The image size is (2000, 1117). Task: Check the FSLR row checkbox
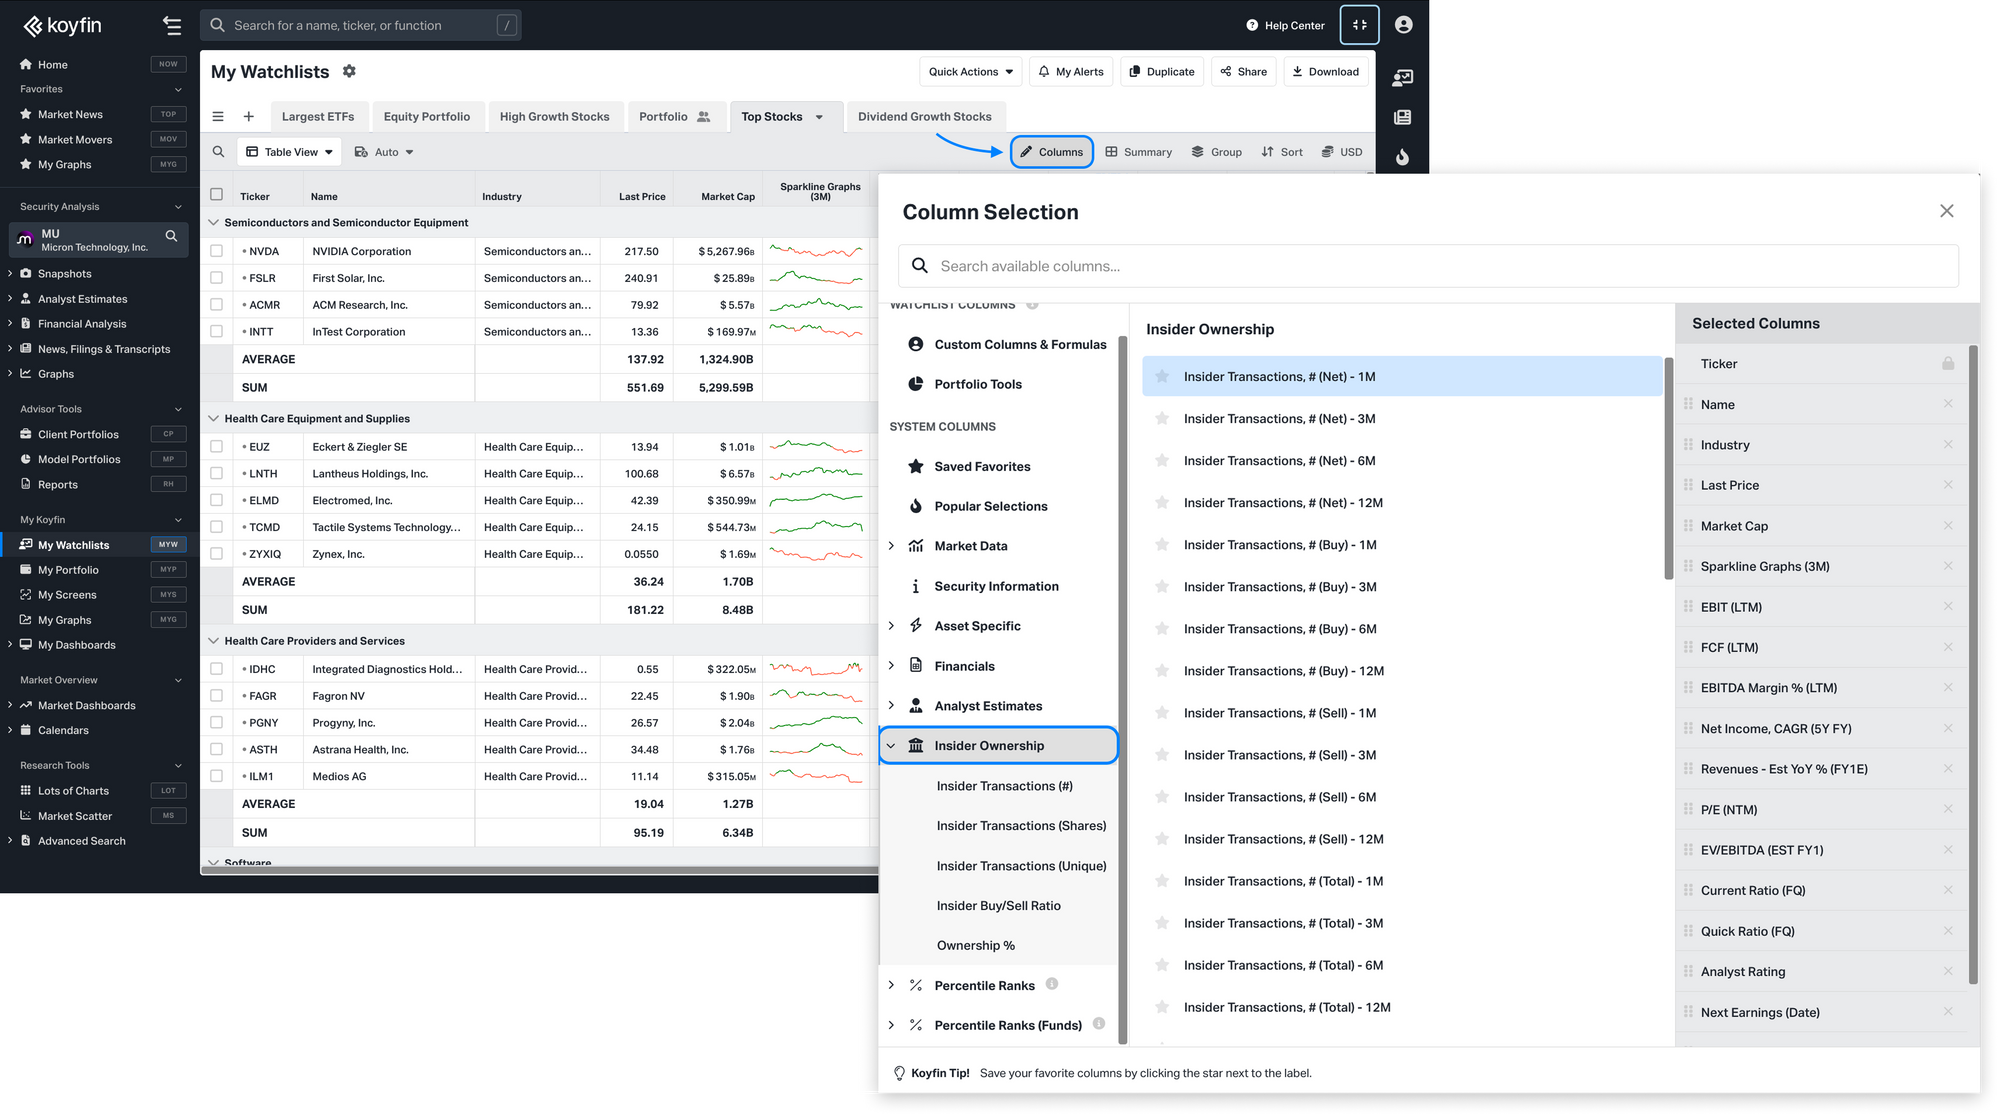[216, 278]
